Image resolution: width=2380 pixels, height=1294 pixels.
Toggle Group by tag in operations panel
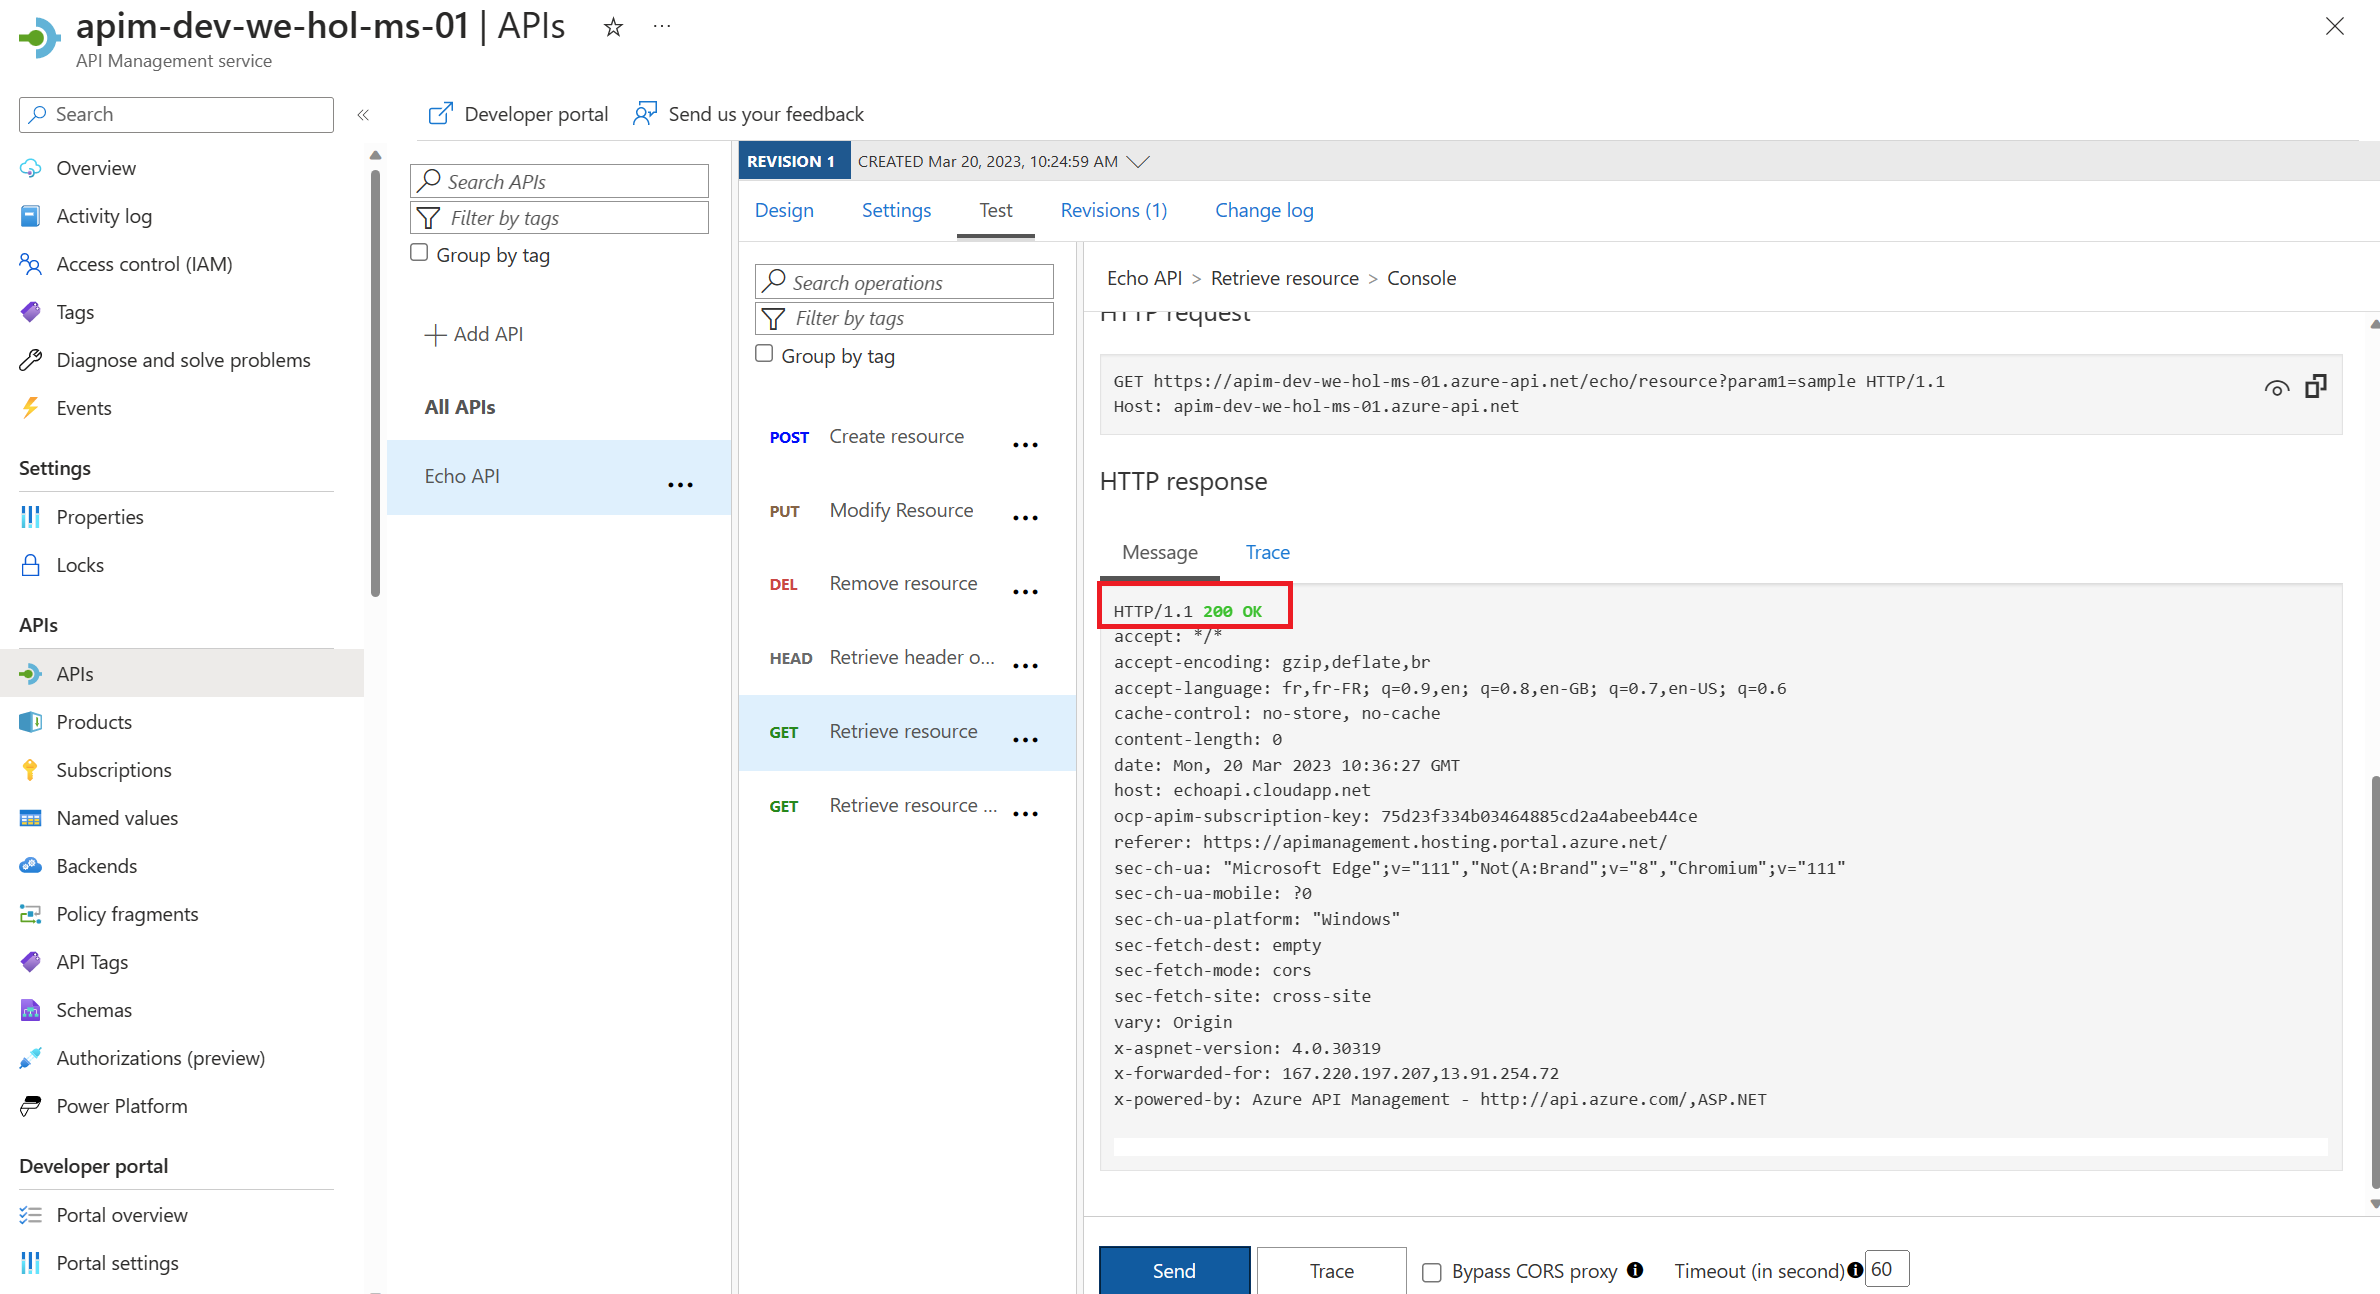pyautogui.click(x=765, y=354)
